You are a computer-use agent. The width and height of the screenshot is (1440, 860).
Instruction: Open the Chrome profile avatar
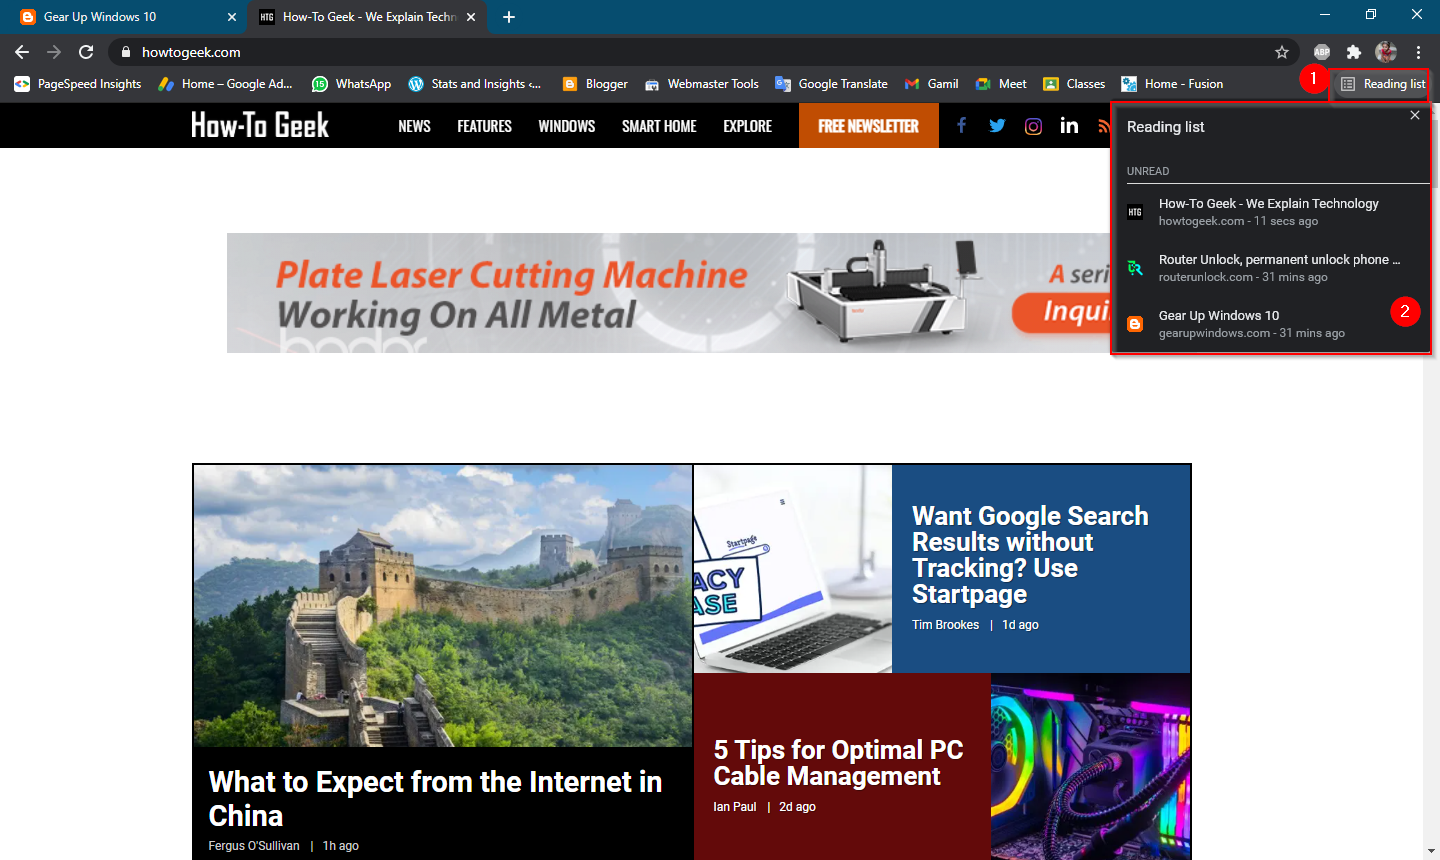(x=1386, y=52)
